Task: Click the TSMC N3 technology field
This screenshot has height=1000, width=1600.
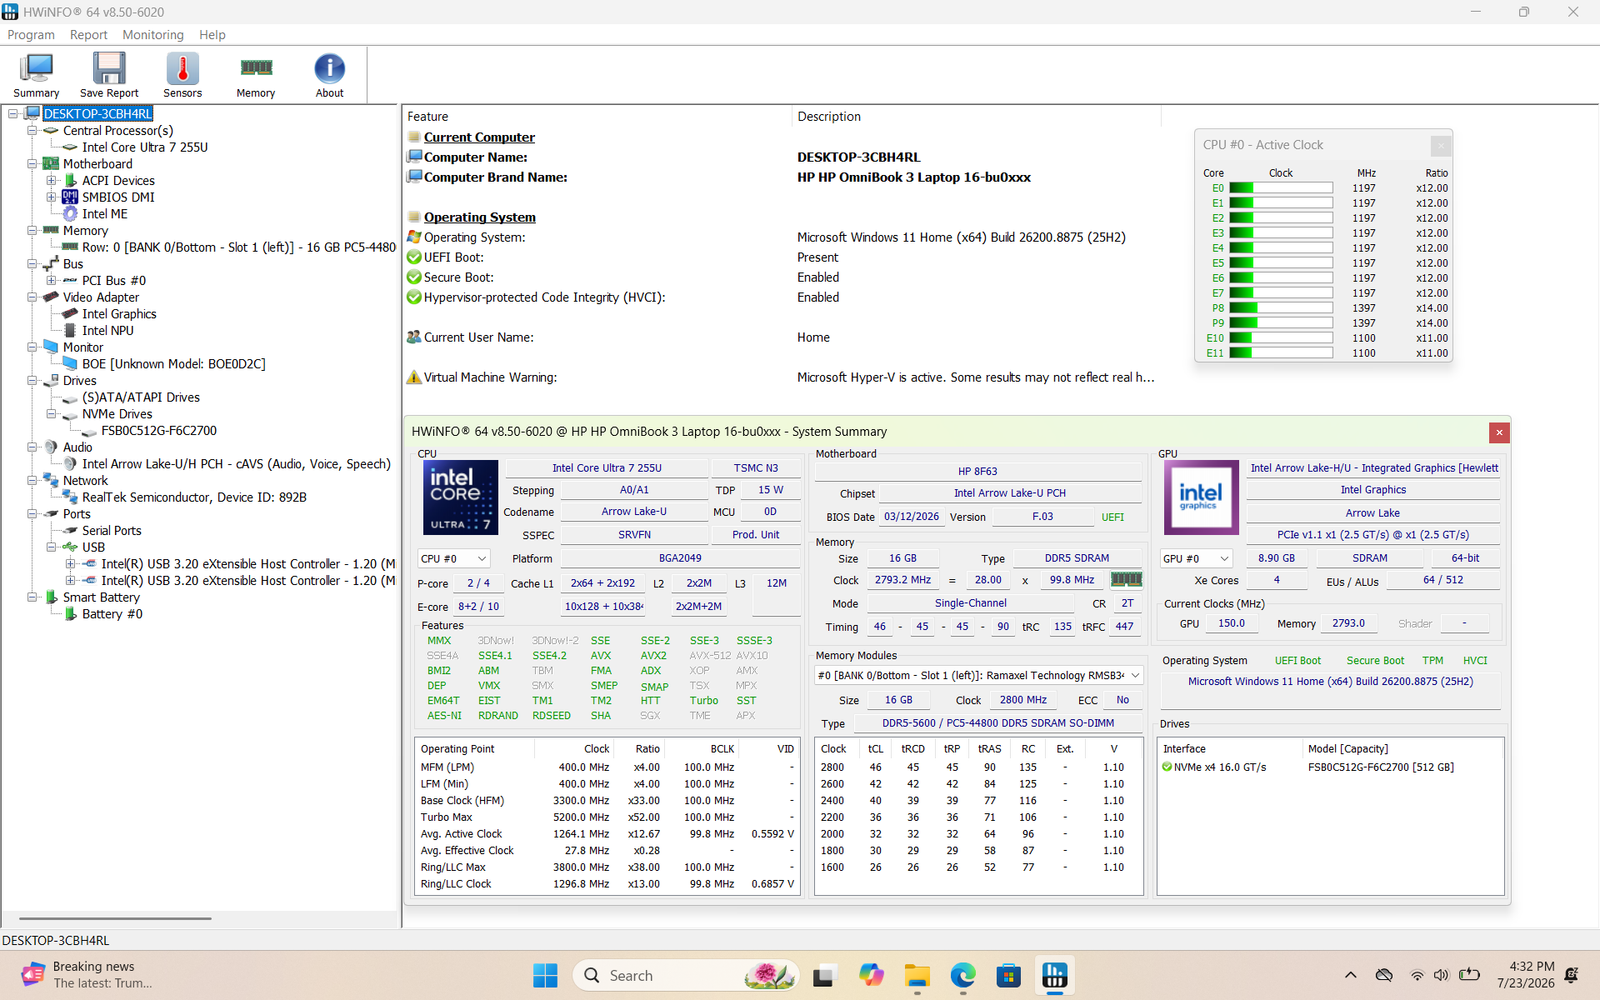Action: coord(756,468)
